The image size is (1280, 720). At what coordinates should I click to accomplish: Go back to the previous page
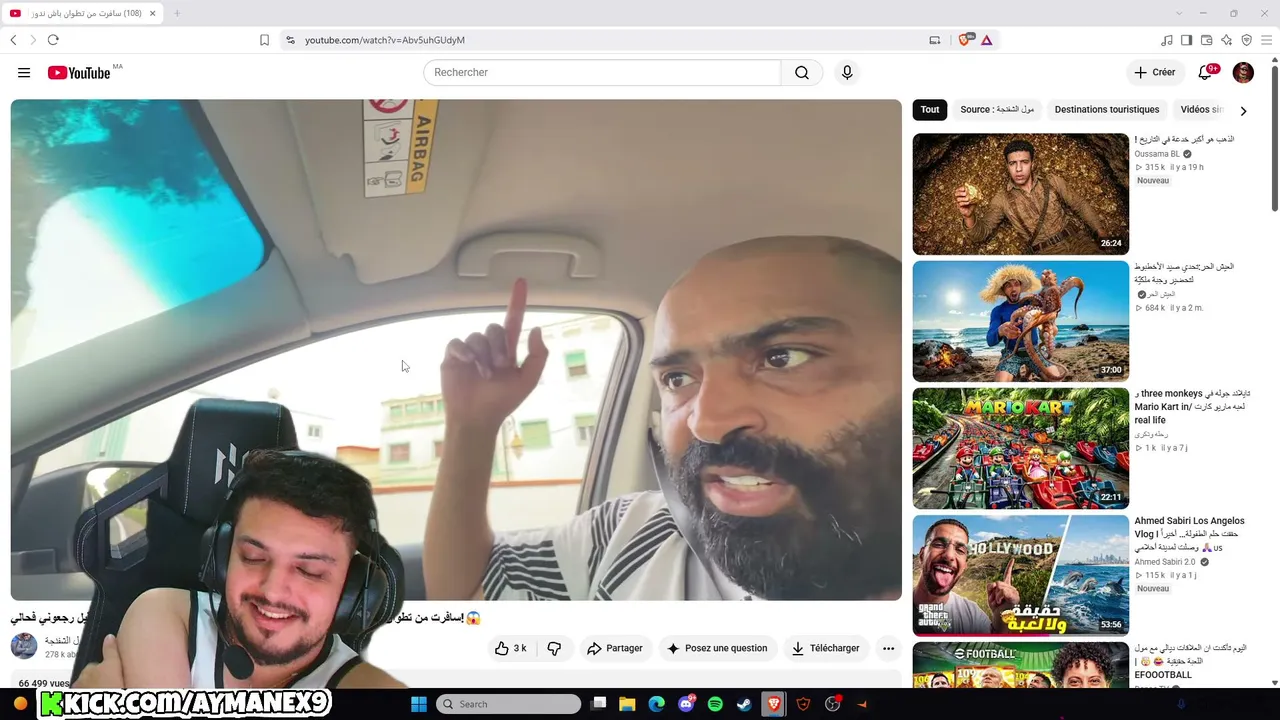[x=13, y=40]
